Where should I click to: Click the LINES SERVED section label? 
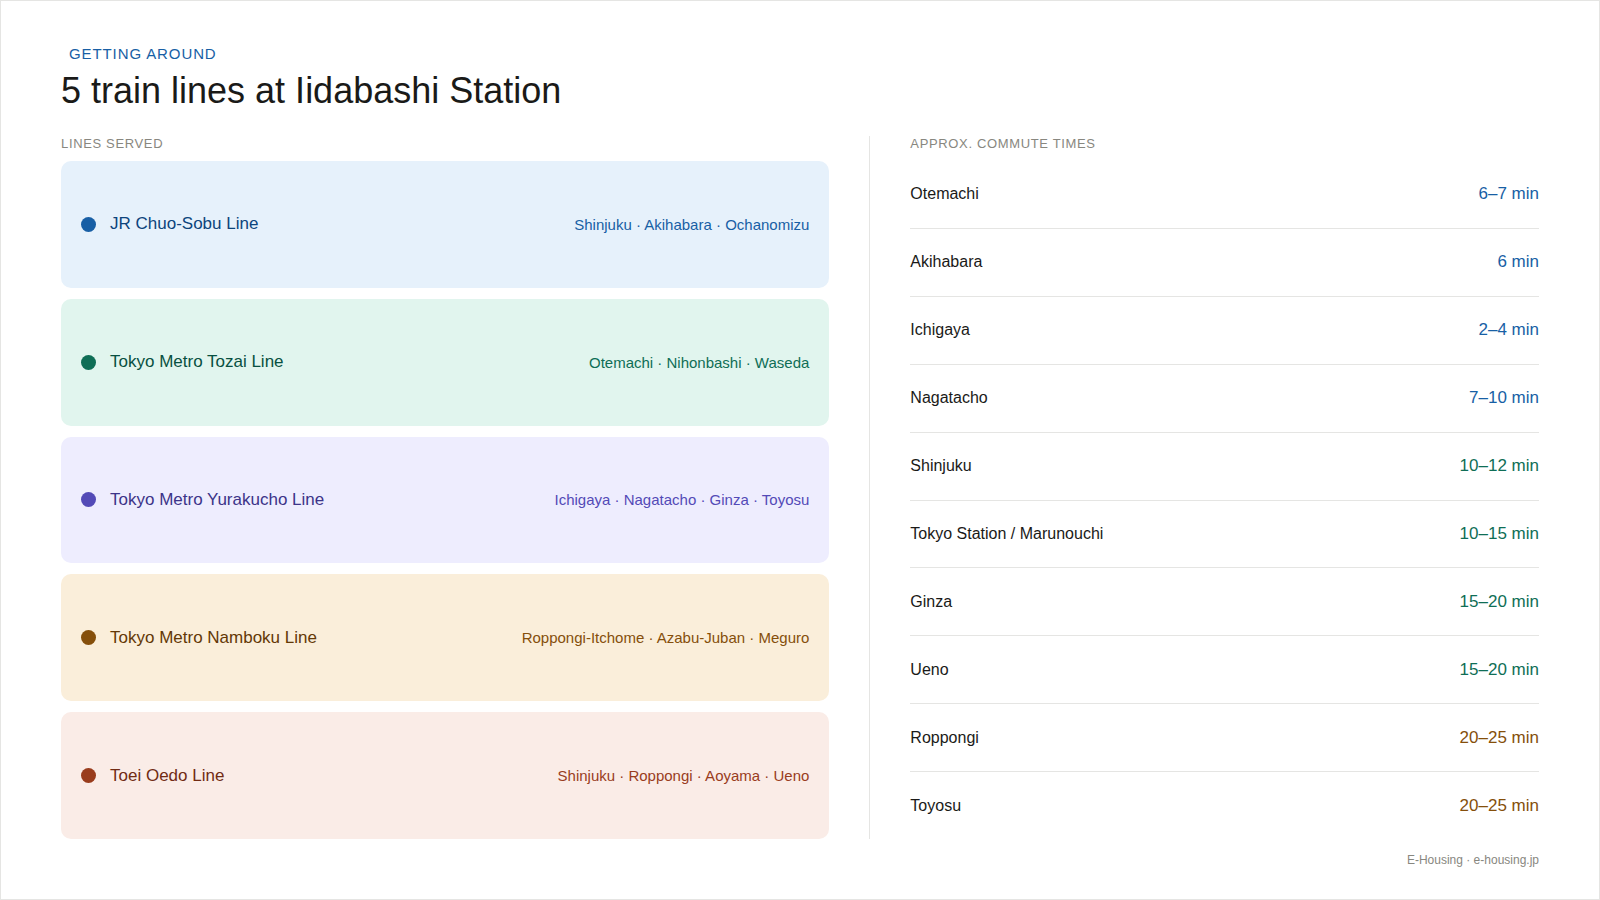112,144
